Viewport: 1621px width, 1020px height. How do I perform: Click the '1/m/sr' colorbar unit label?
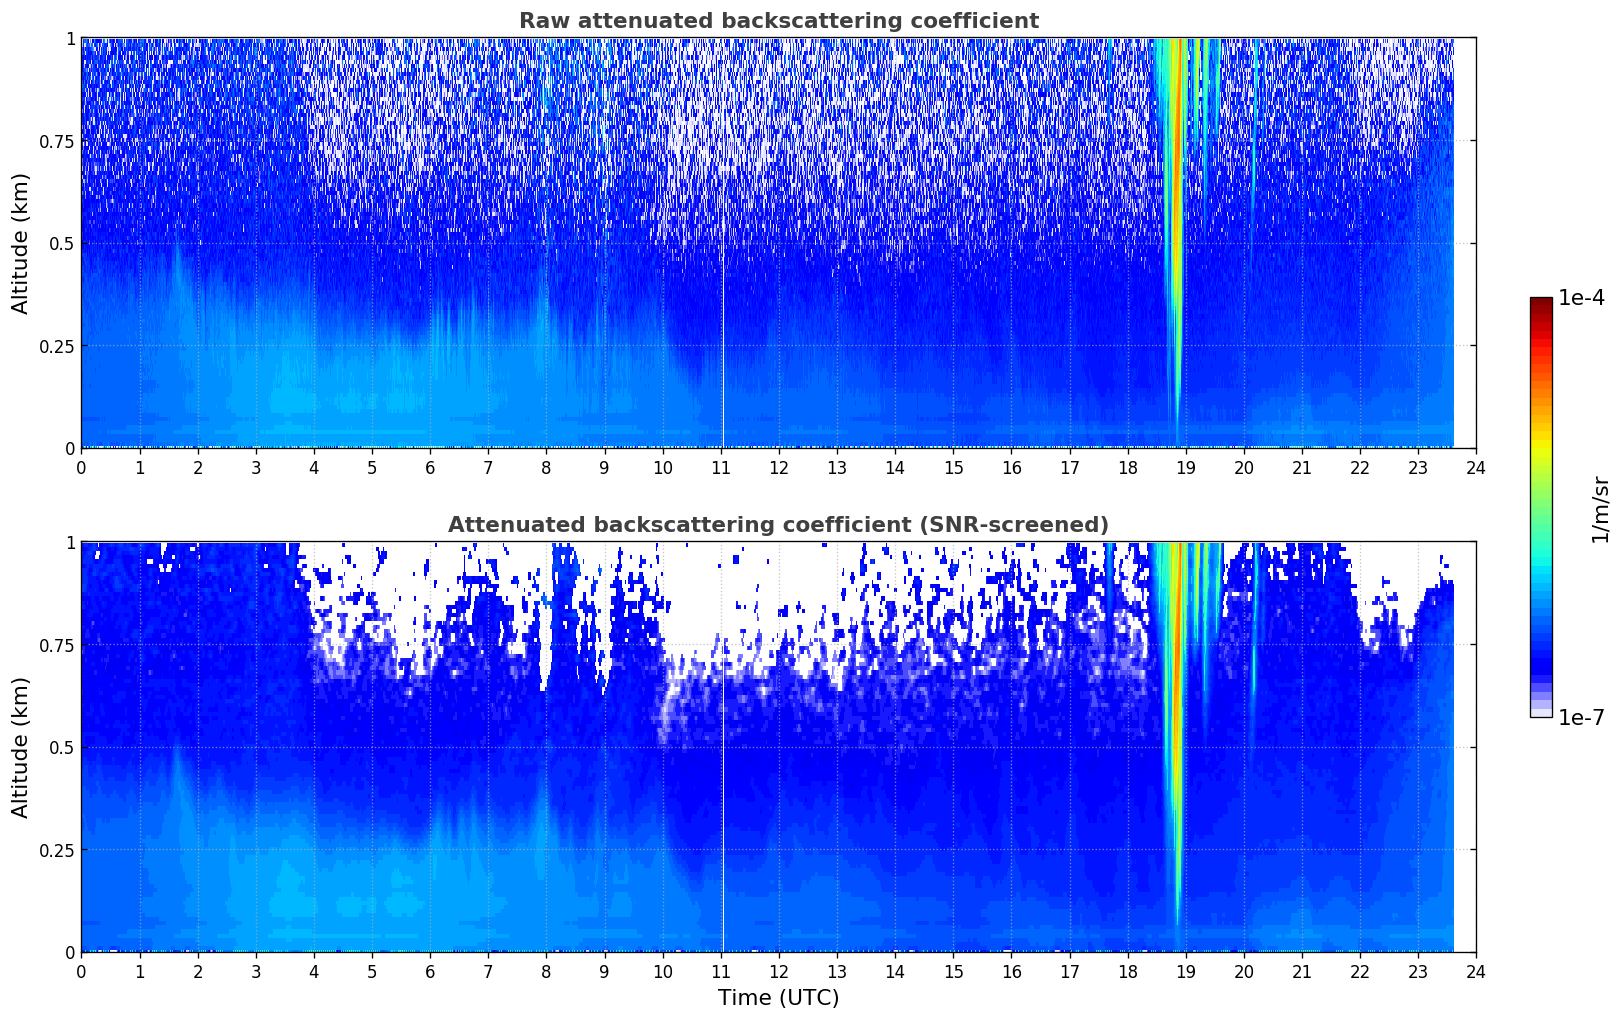(x=1600, y=509)
